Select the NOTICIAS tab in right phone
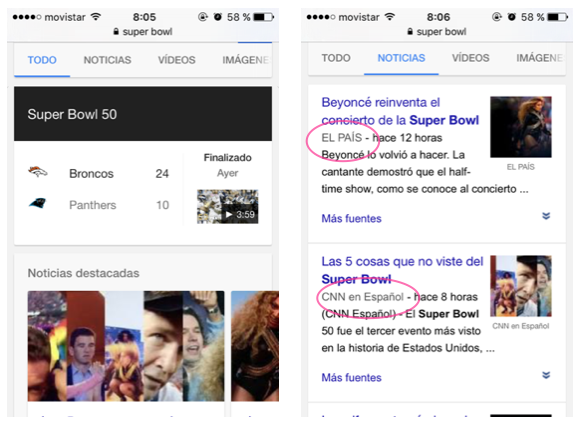Screen dimensions: 581x433 point(401,58)
